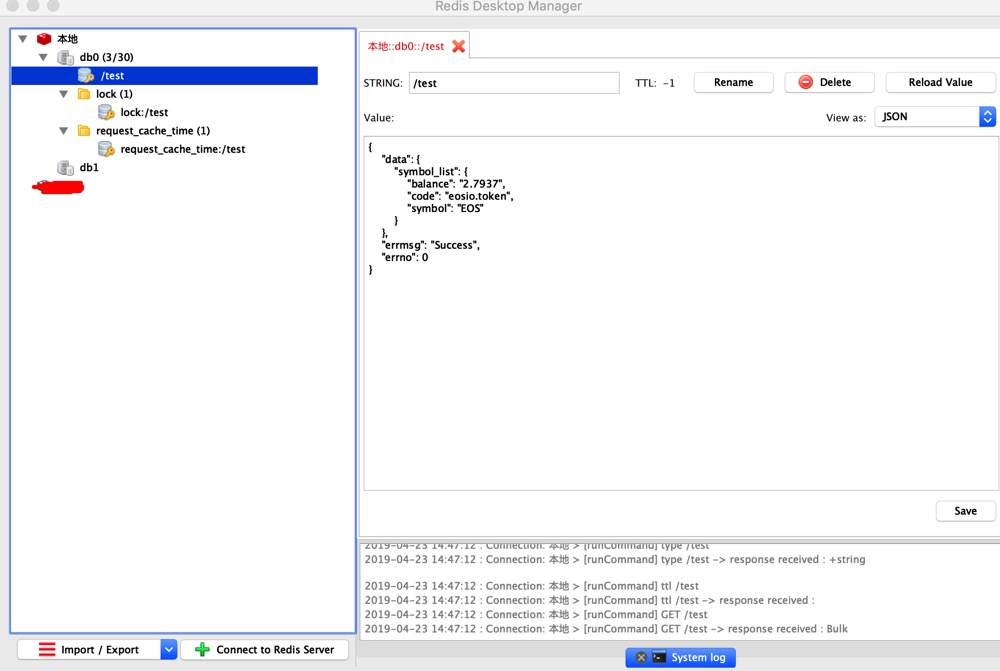Select the request_cache_time:/test key

point(183,149)
